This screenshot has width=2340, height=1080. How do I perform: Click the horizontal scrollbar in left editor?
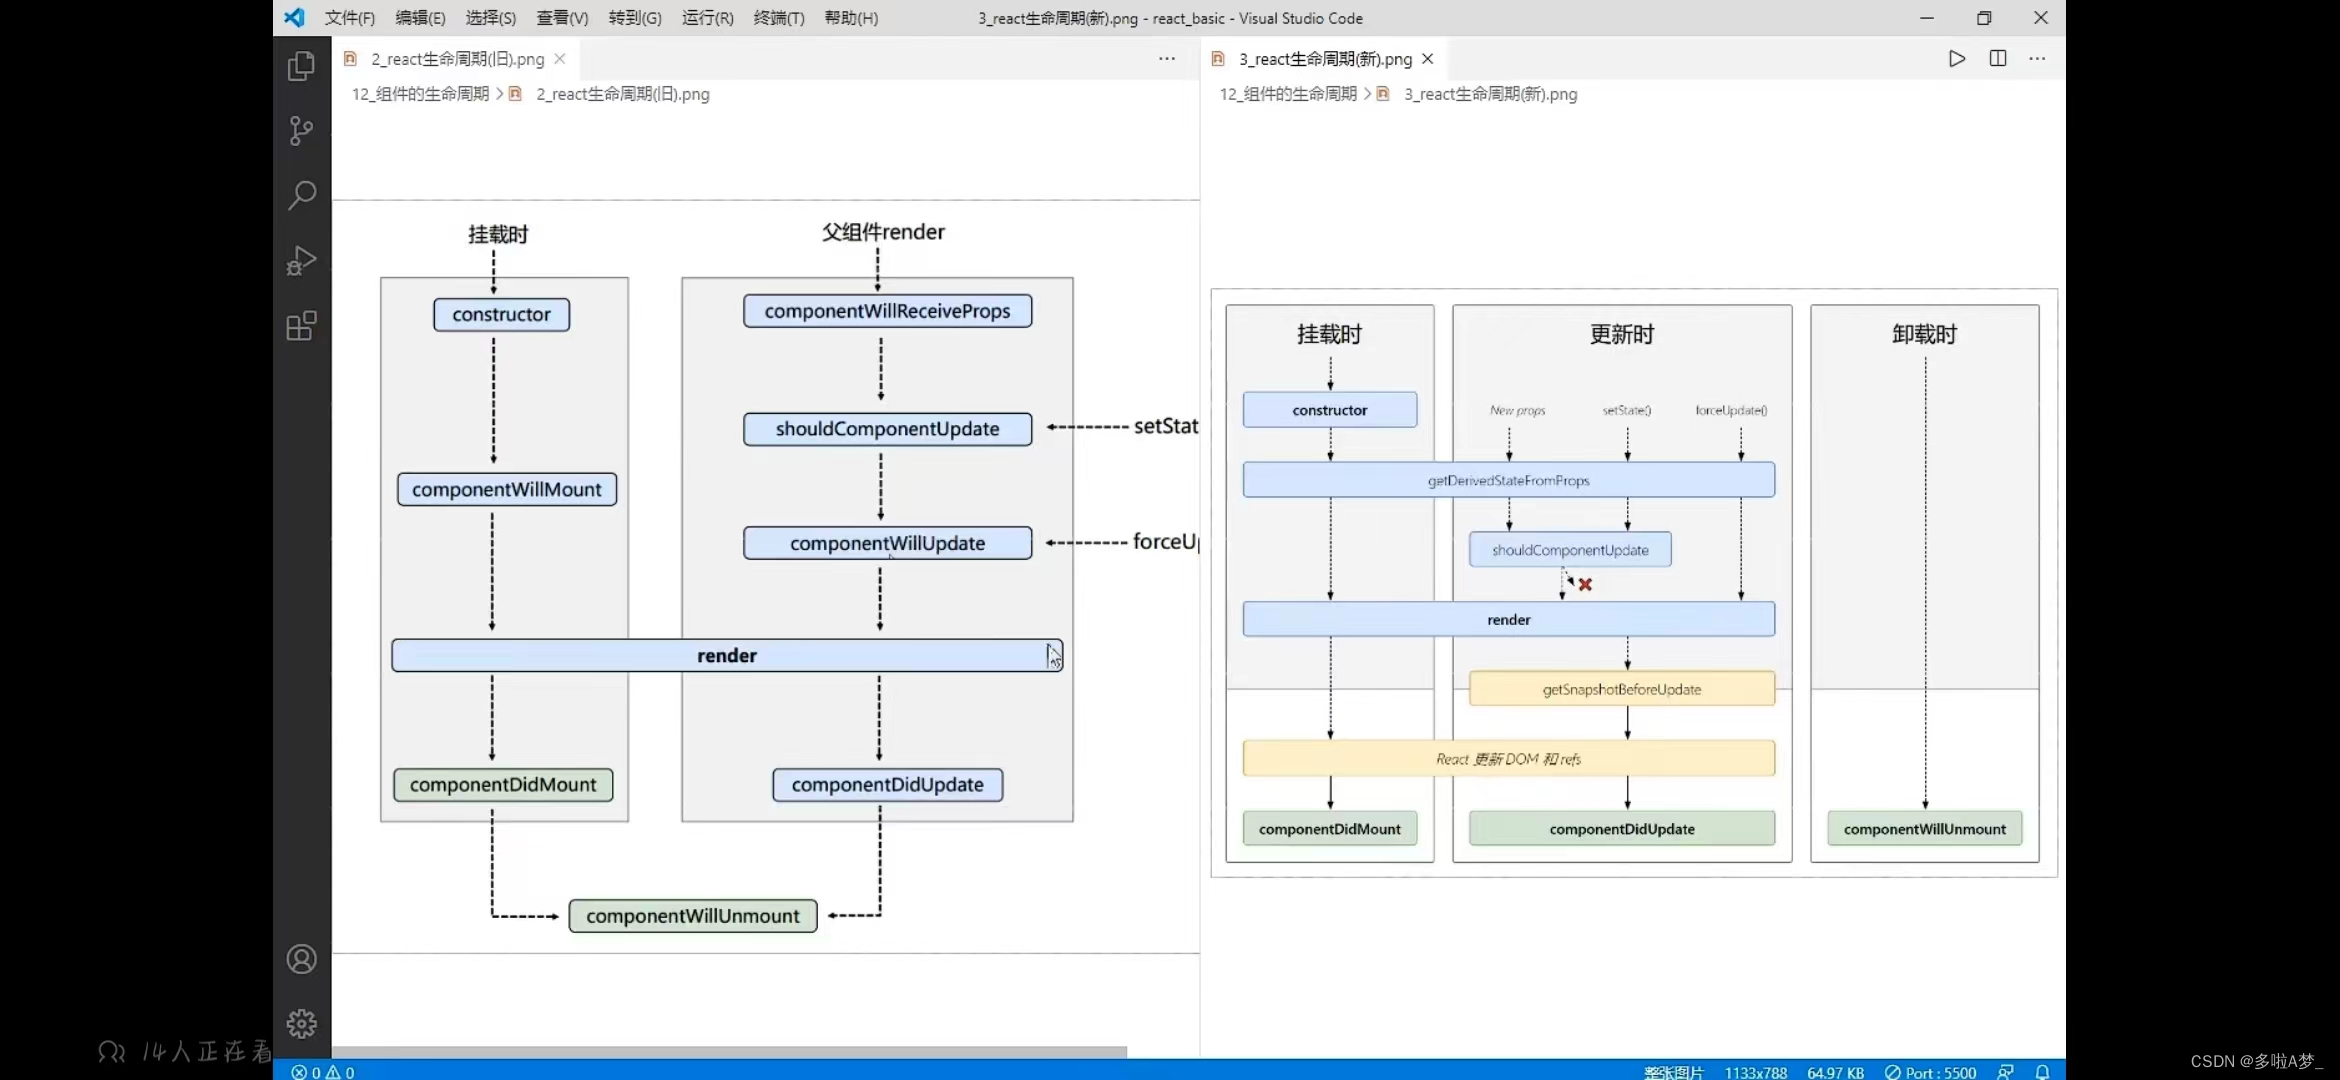click(x=730, y=1051)
